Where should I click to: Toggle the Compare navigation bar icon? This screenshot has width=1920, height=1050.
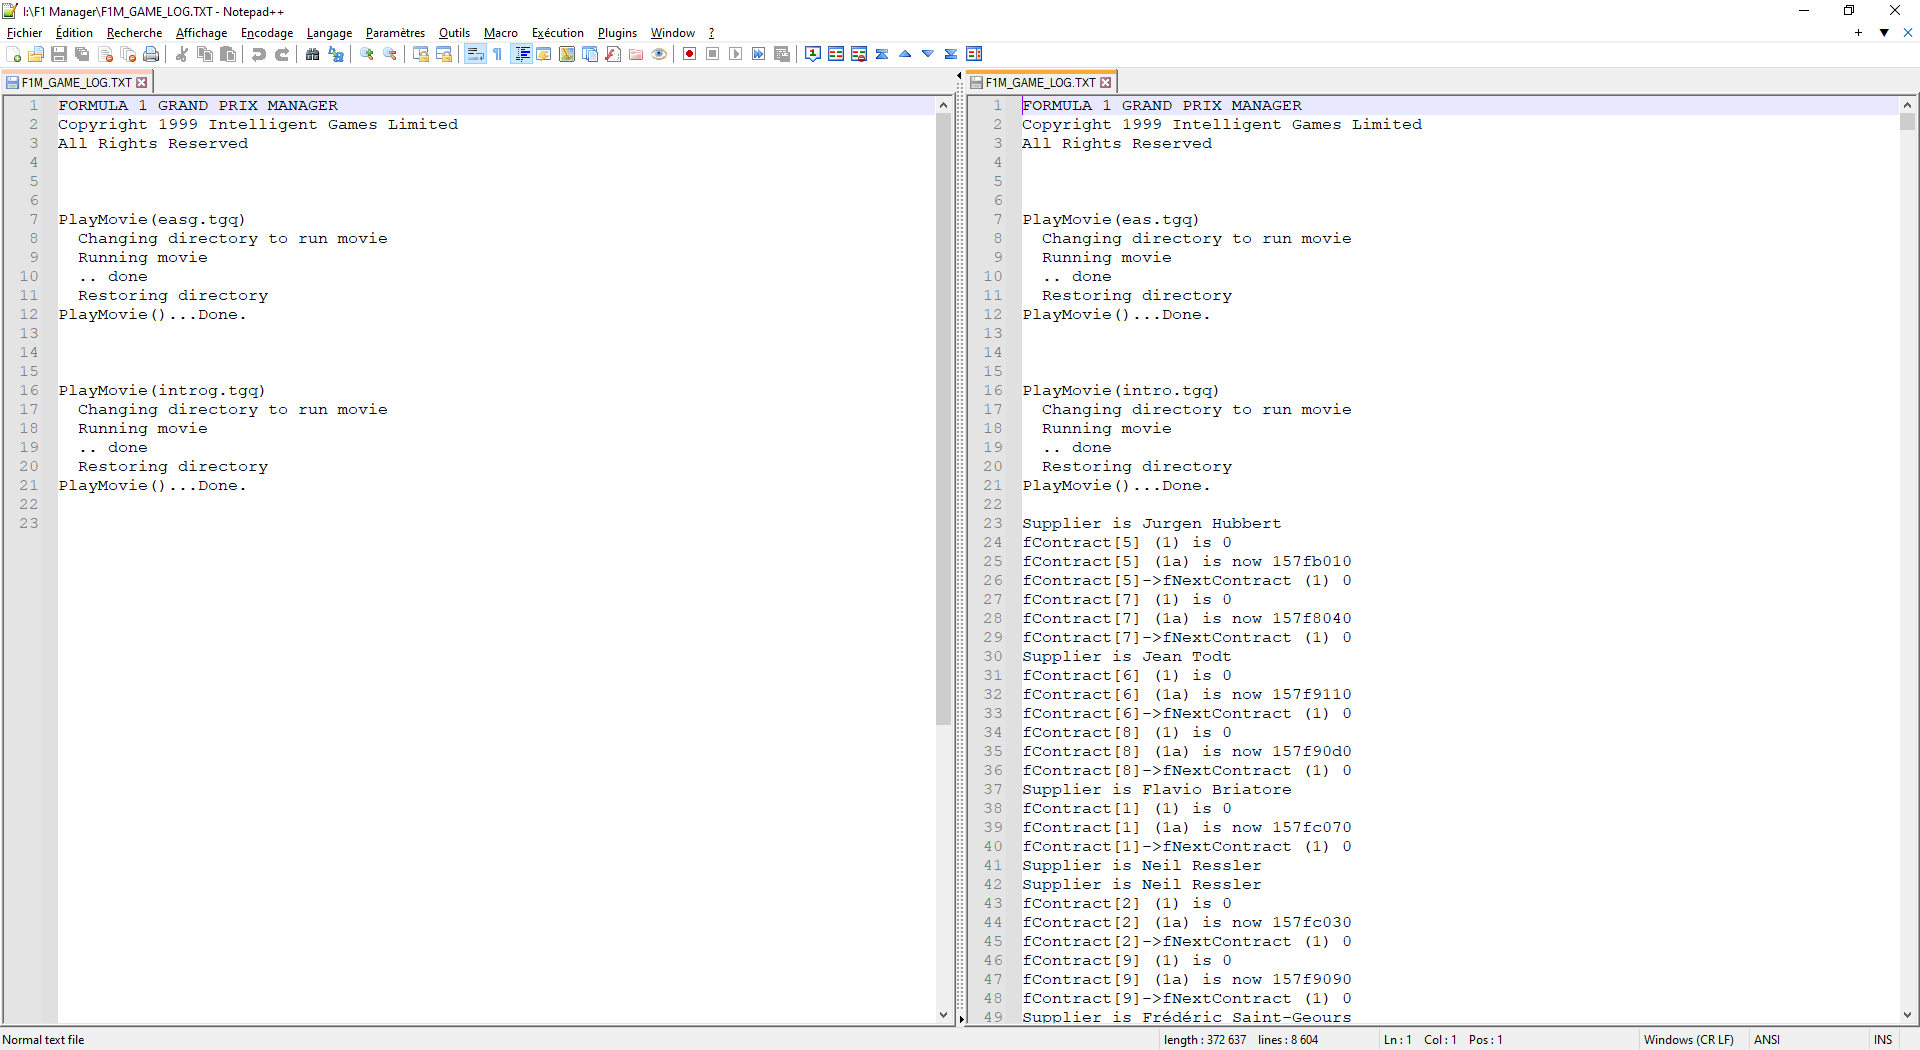974,54
